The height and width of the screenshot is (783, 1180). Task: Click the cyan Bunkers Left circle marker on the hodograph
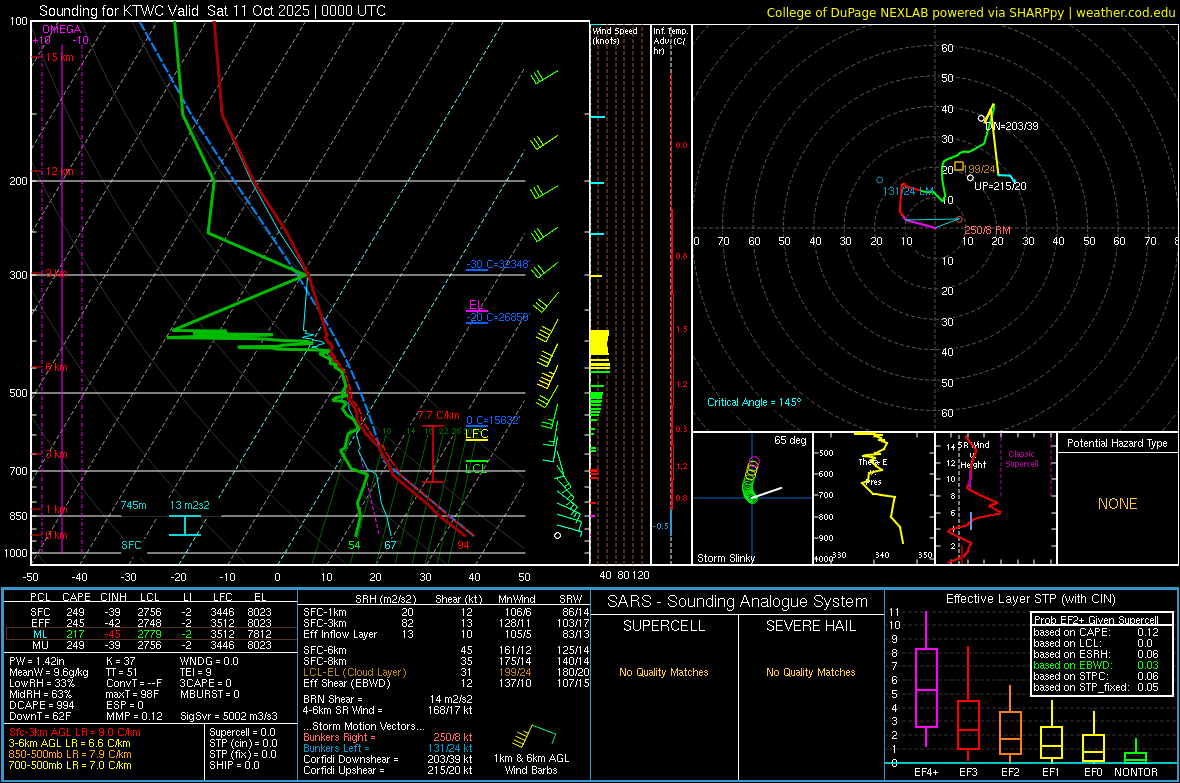tap(880, 180)
